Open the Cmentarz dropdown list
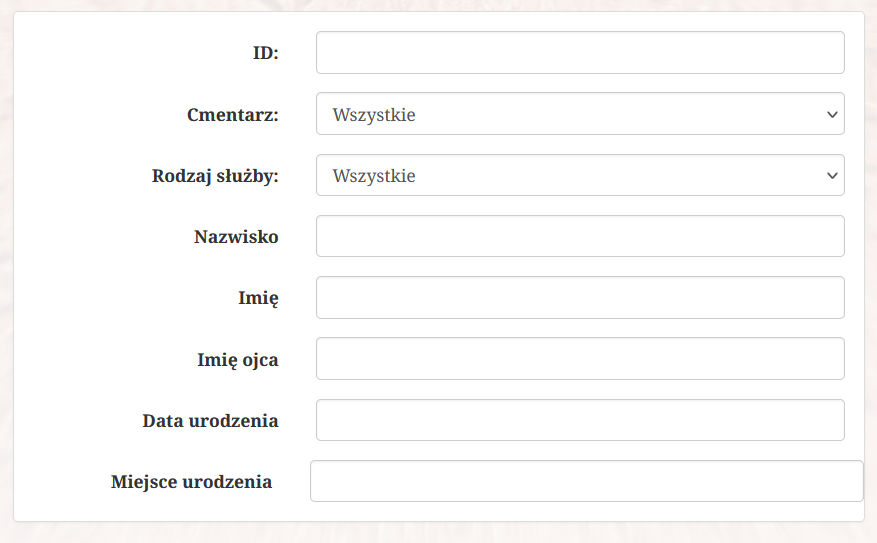 click(x=580, y=114)
